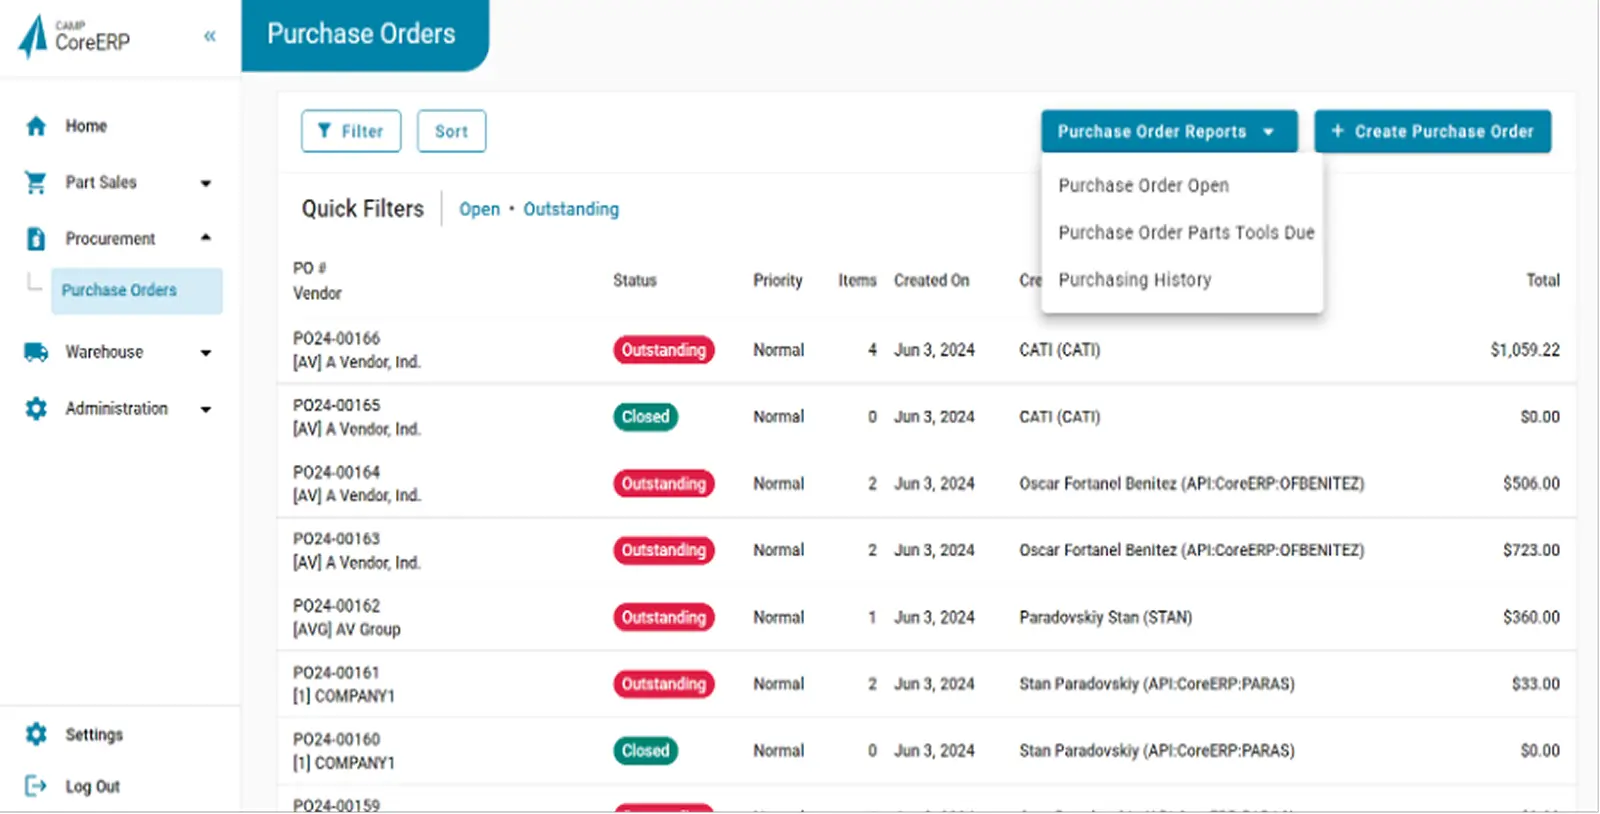
Task: Click [AVG] AV Group vendor name
Action: tap(347, 630)
